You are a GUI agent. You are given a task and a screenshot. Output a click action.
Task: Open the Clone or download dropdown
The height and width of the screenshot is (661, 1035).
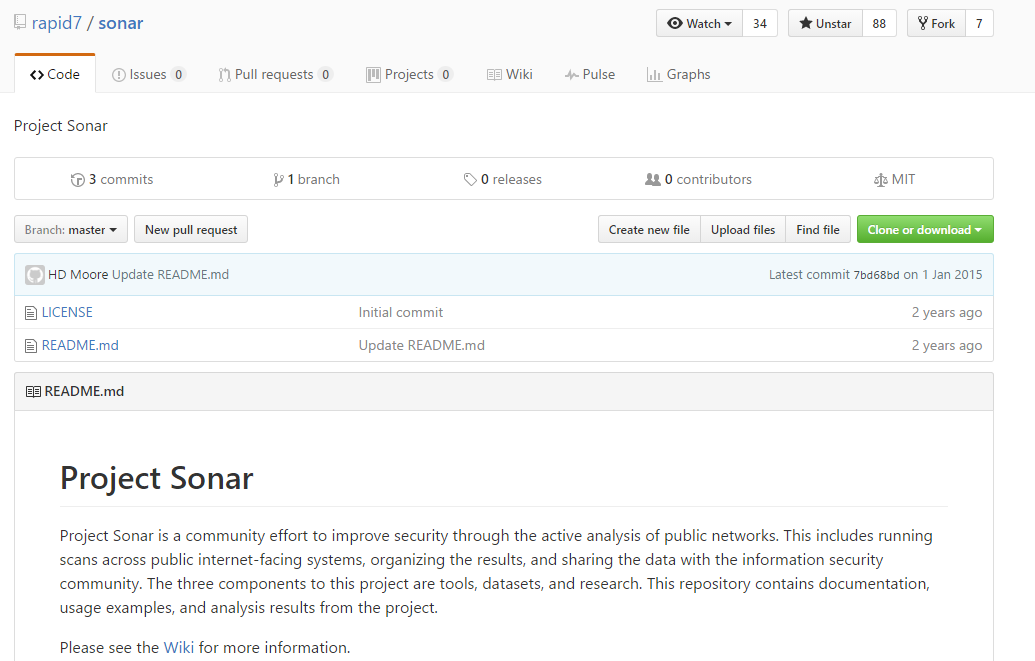(924, 230)
